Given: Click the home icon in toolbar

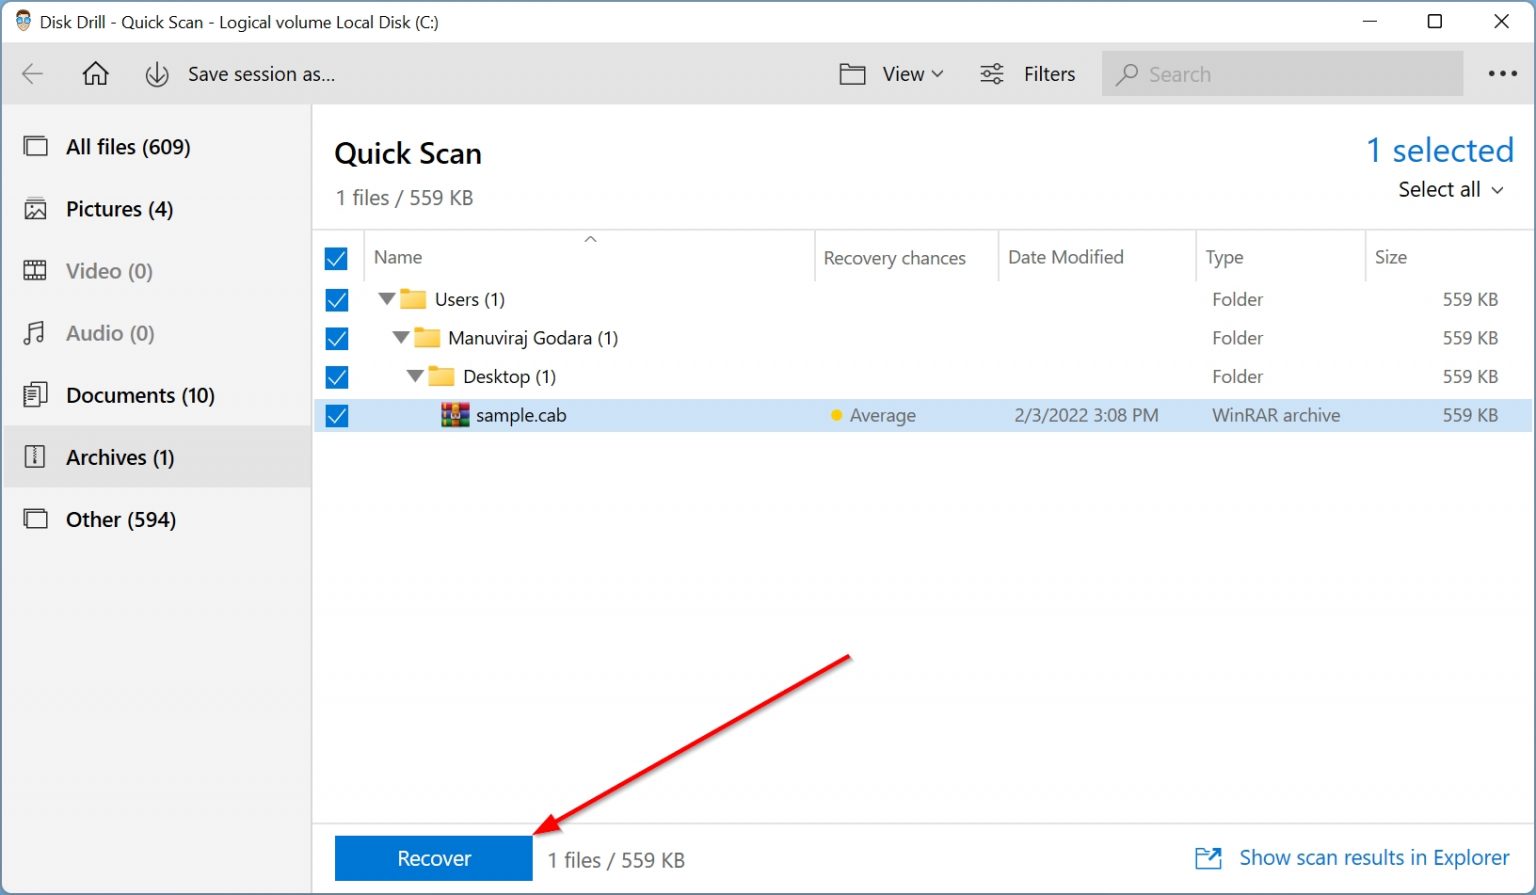Looking at the screenshot, I should click(95, 74).
